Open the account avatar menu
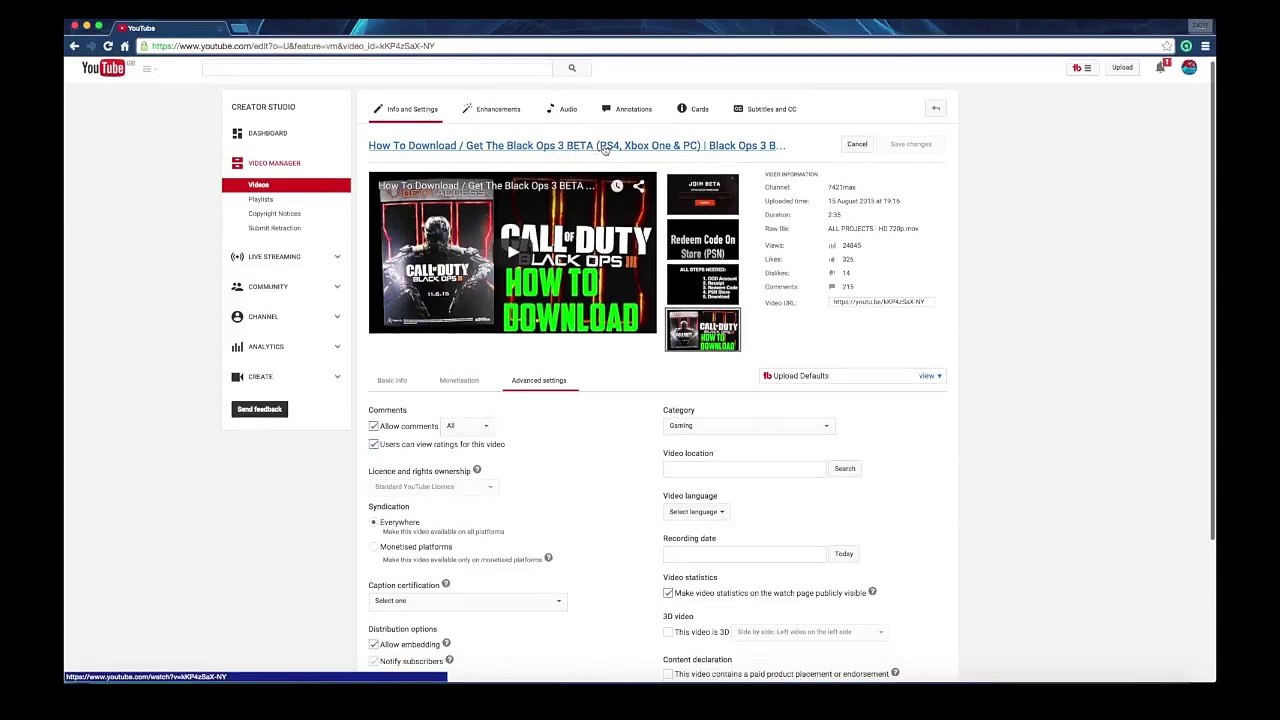This screenshot has height=720, width=1280. click(1189, 67)
